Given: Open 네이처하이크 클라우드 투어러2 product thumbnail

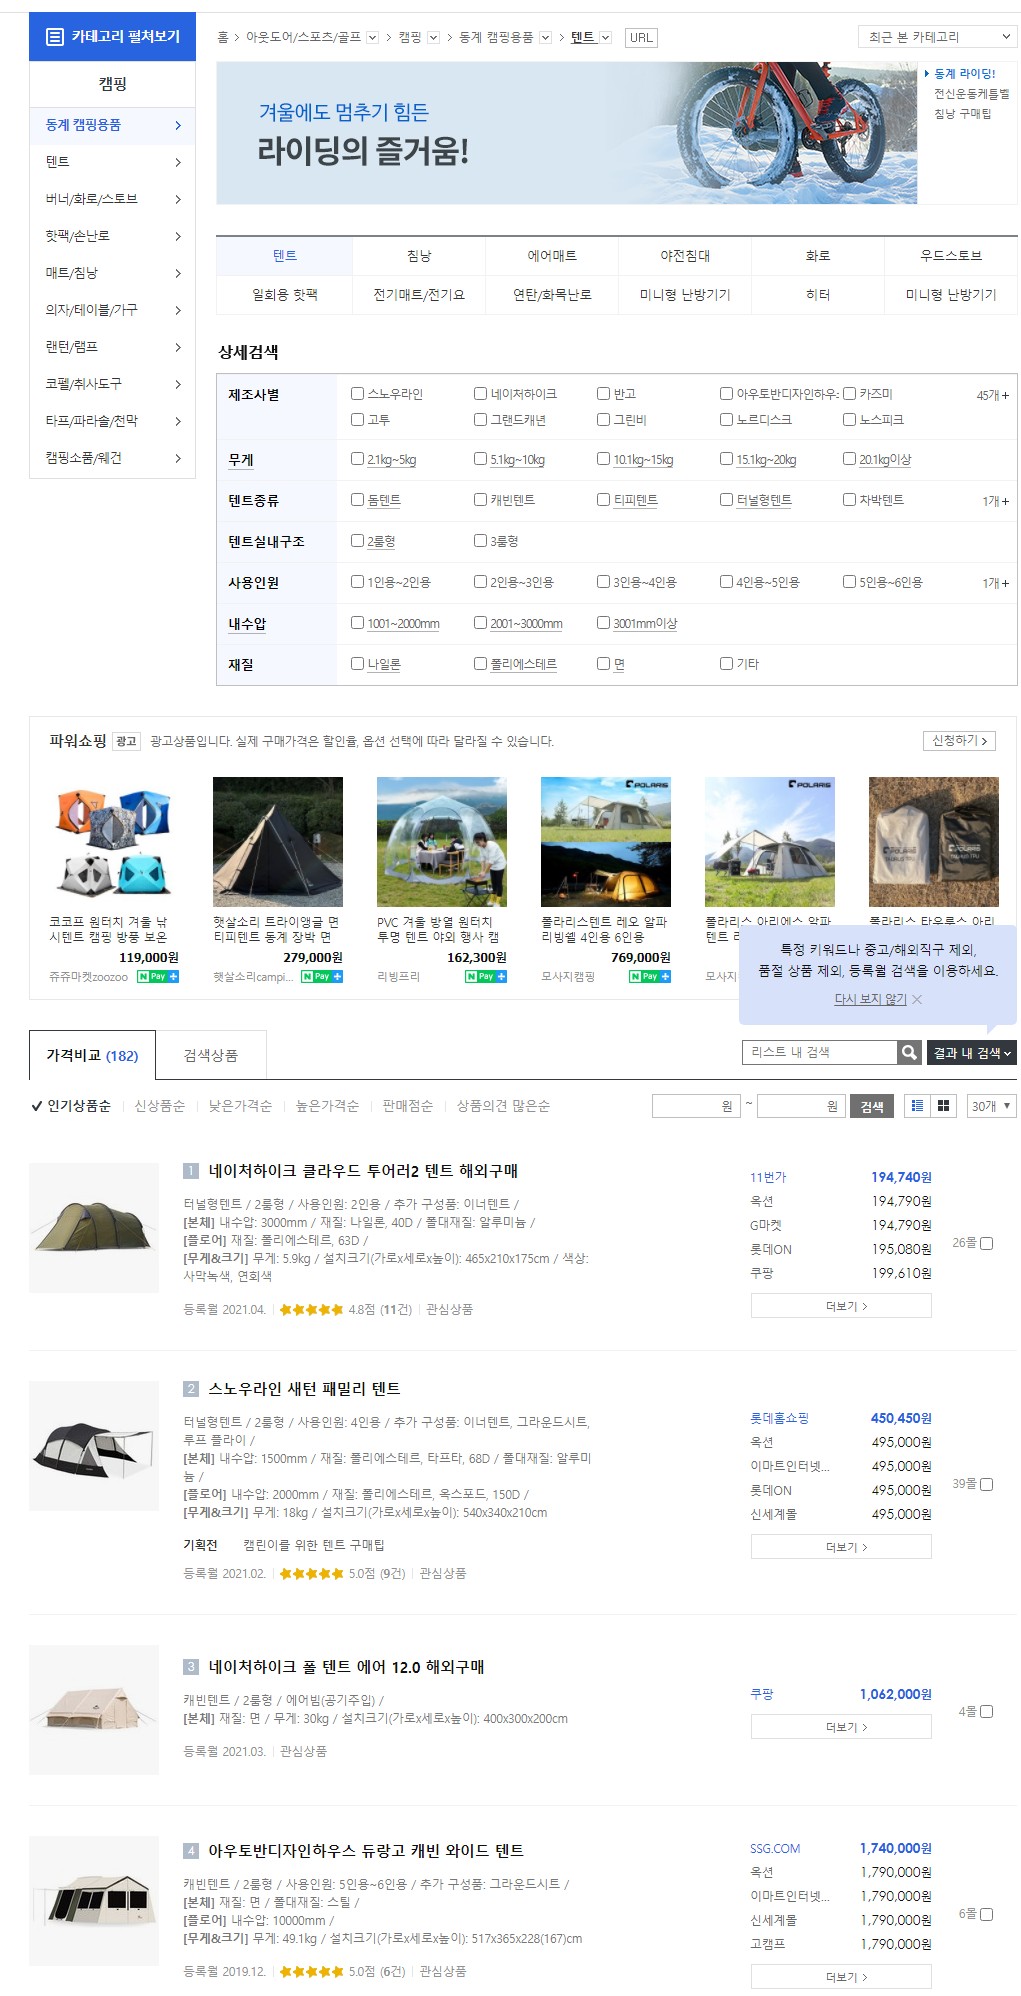Looking at the screenshot, I should pyautogui.click(x=94, y=1228).
